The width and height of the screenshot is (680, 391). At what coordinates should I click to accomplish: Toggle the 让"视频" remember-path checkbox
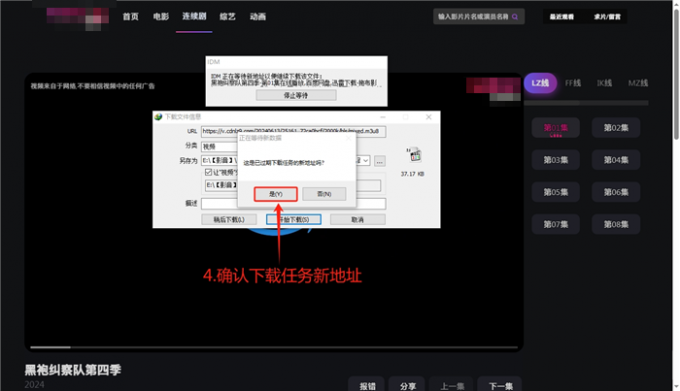tap(208, 173)
